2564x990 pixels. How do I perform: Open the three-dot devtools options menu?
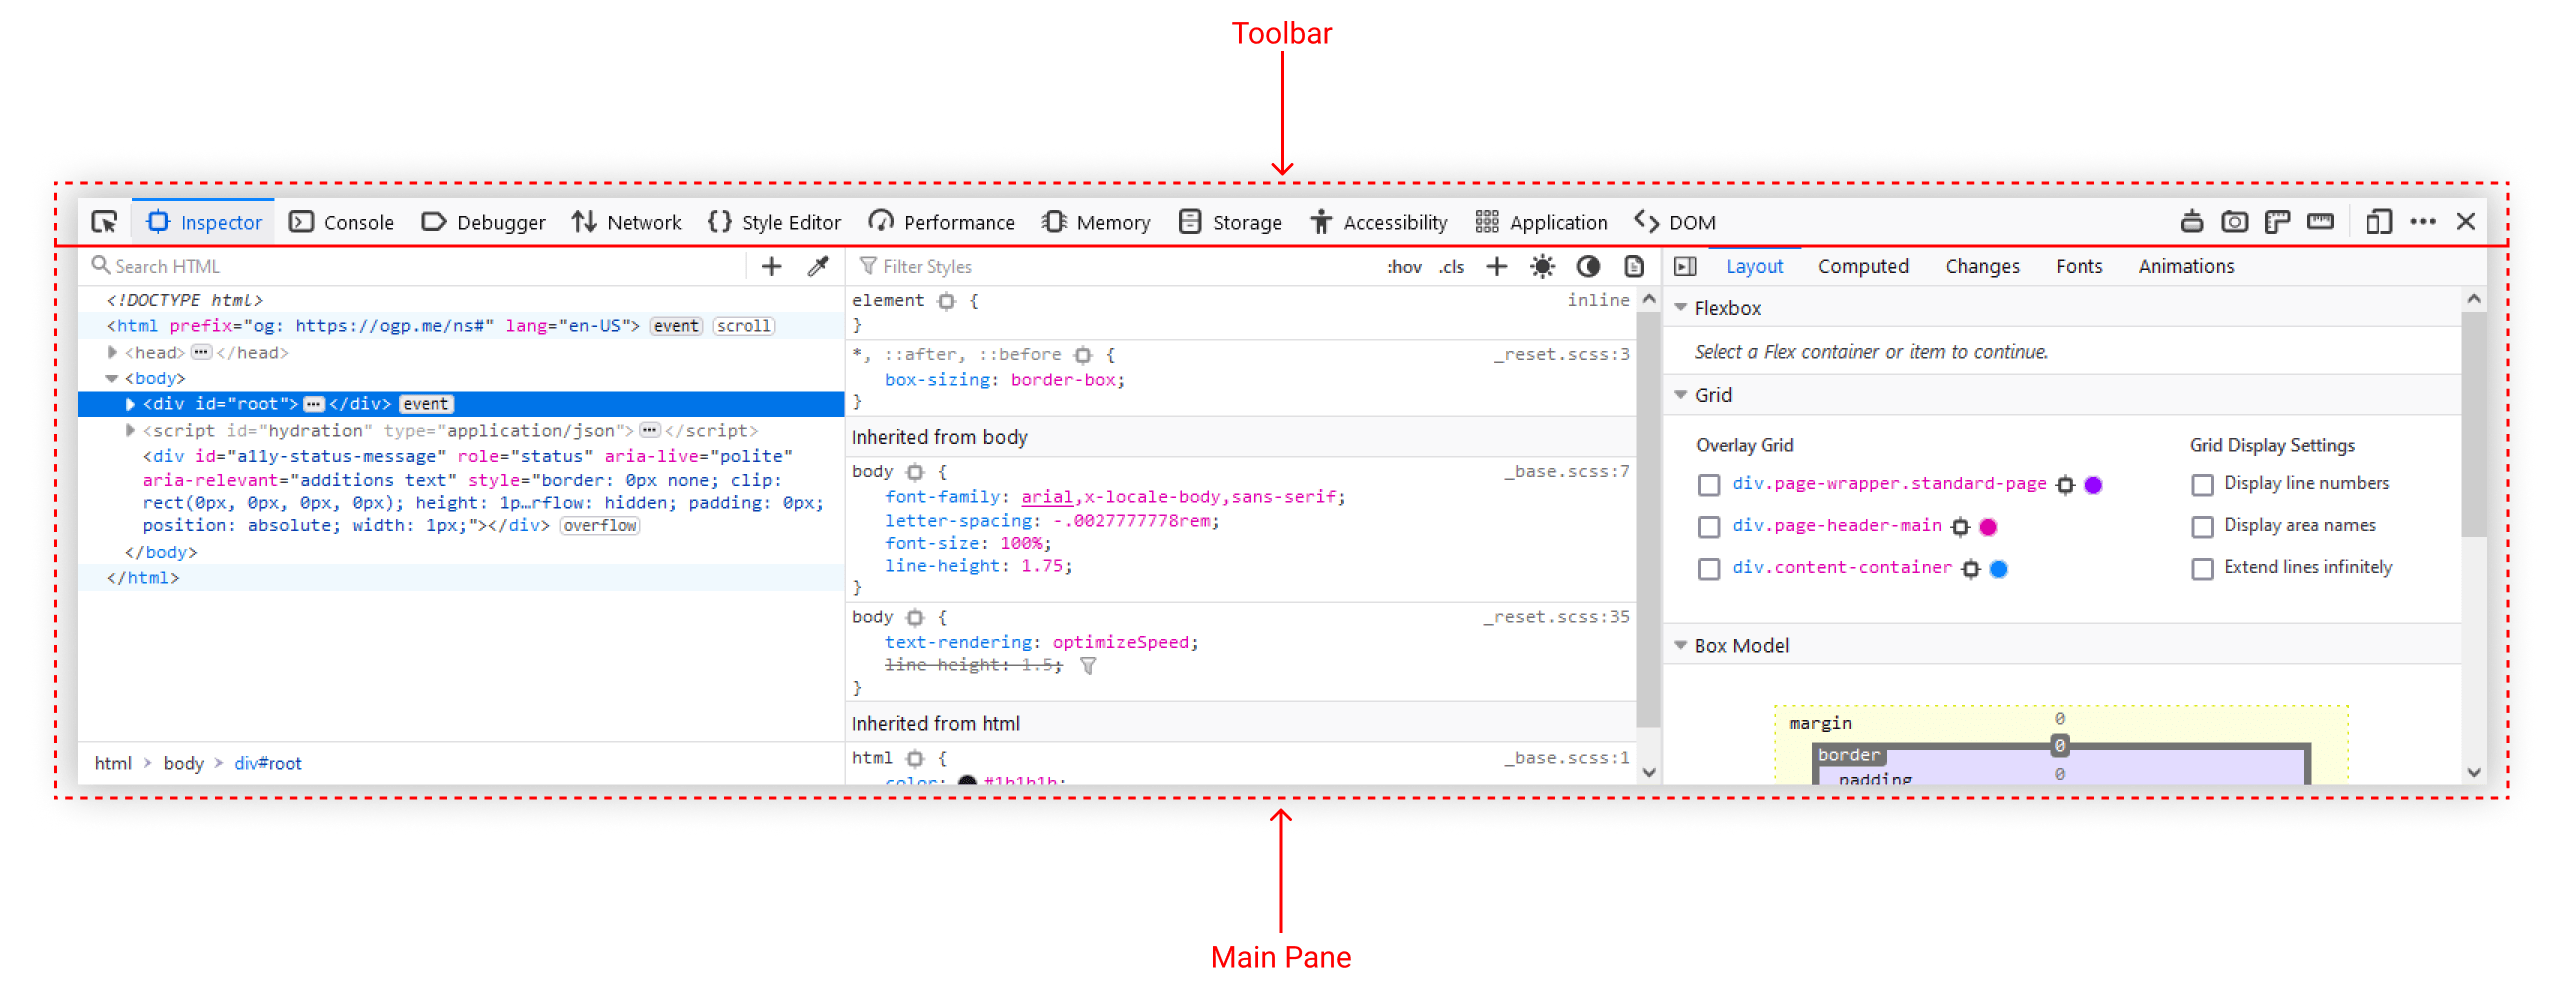tap(2423, 222)
